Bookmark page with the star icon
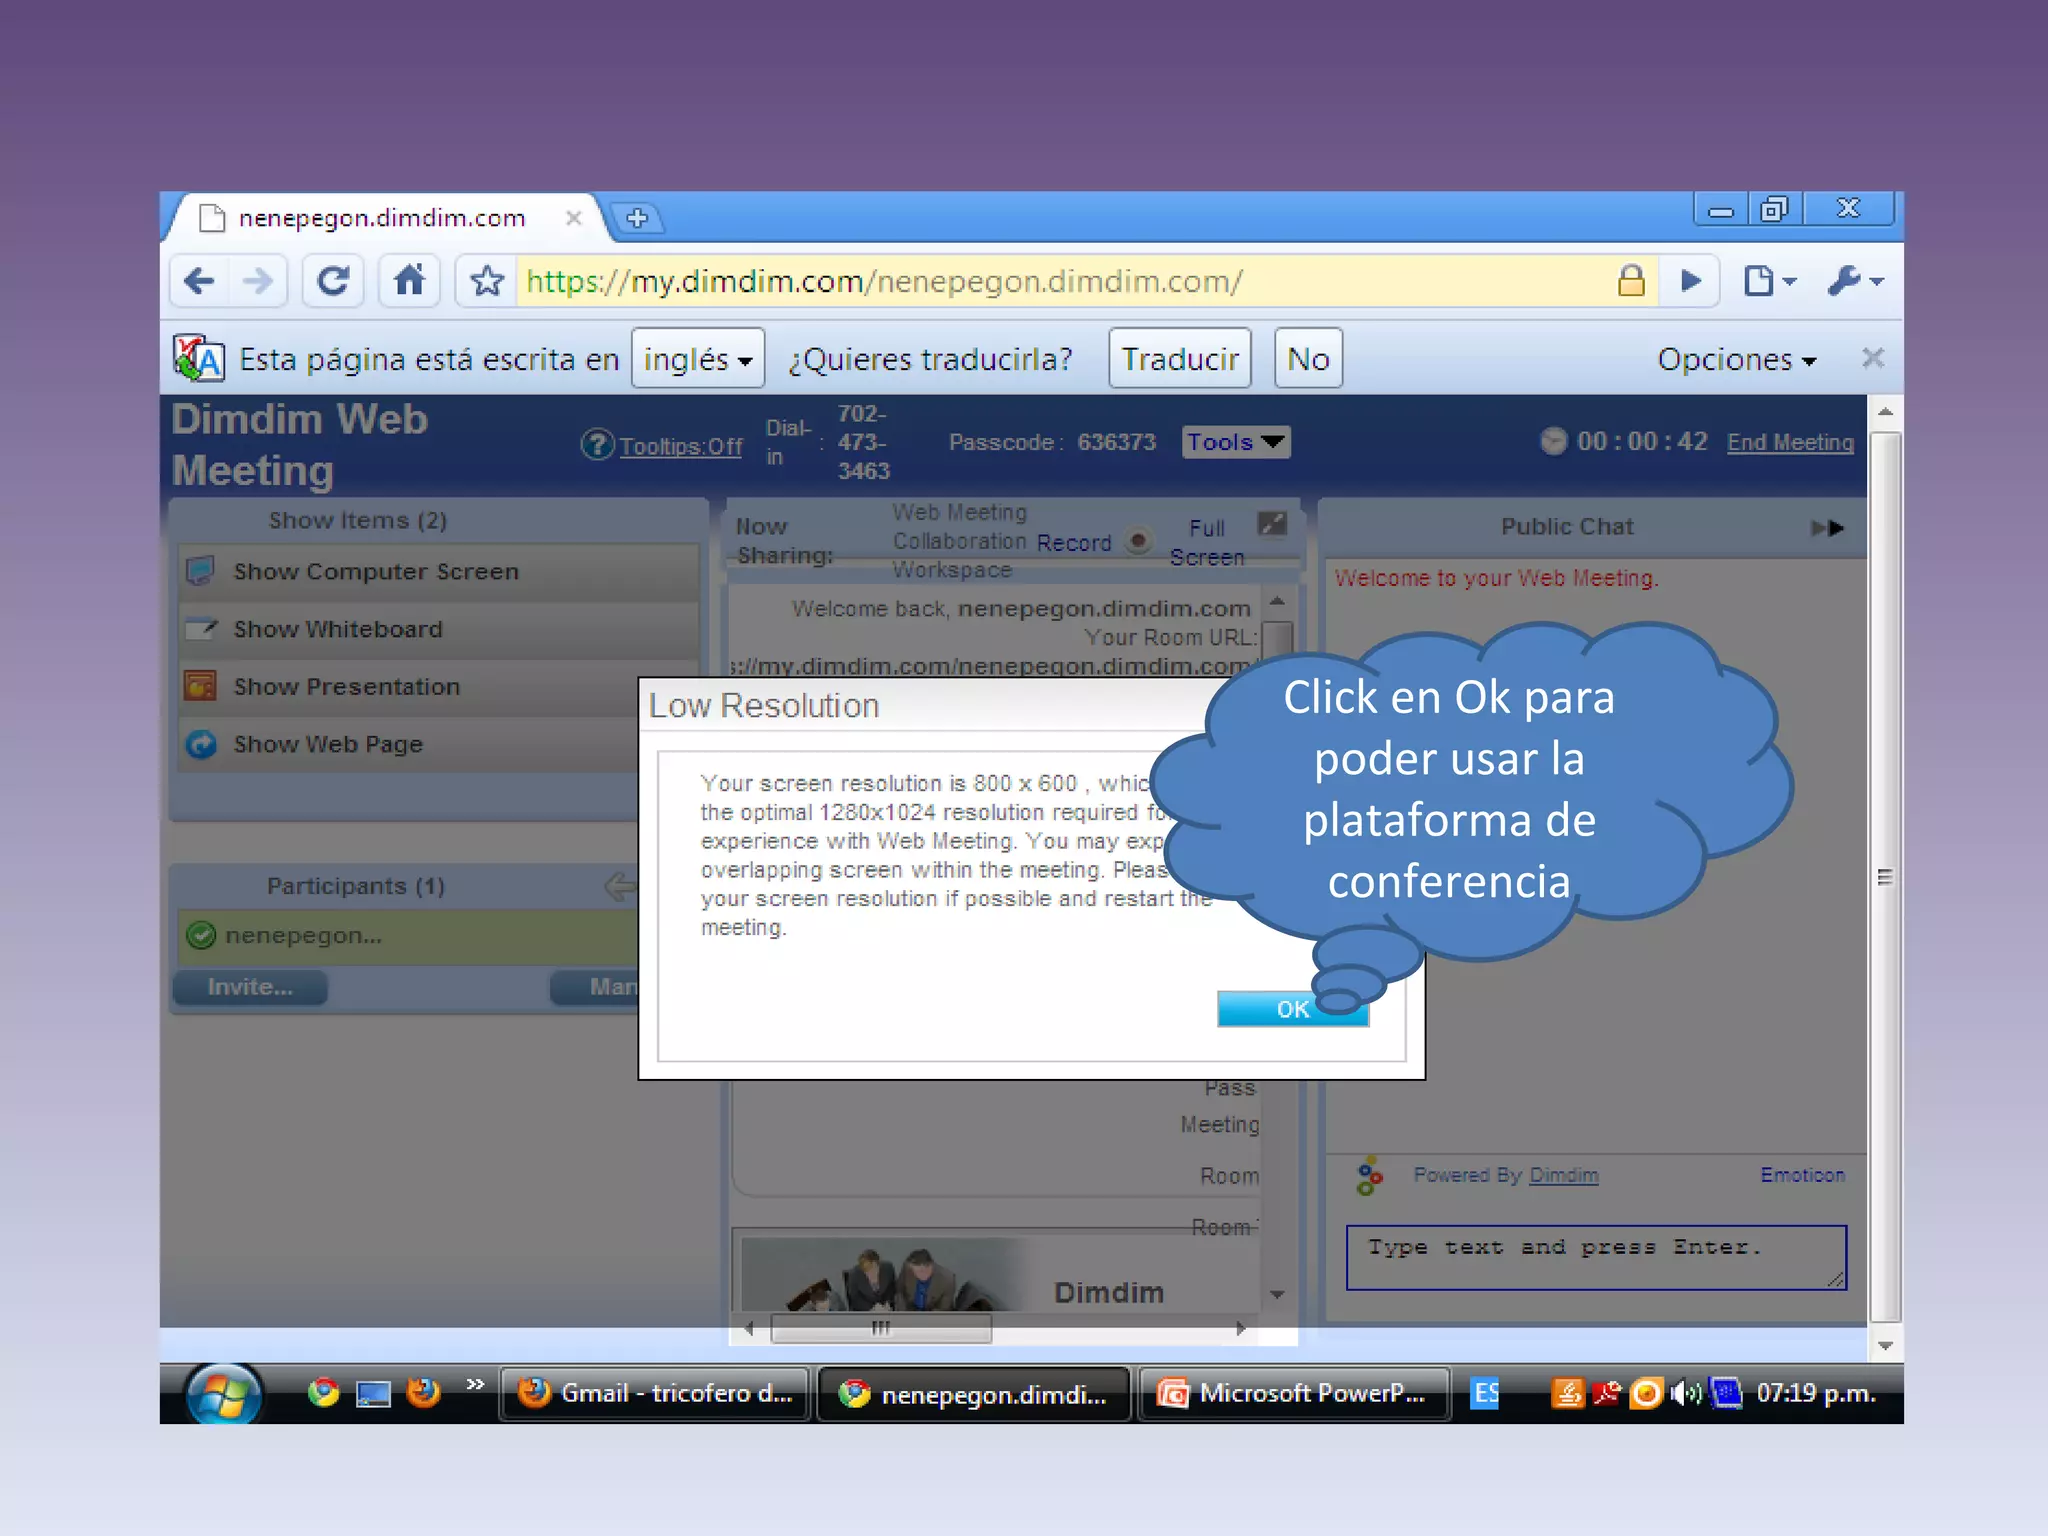 (487, 281)
